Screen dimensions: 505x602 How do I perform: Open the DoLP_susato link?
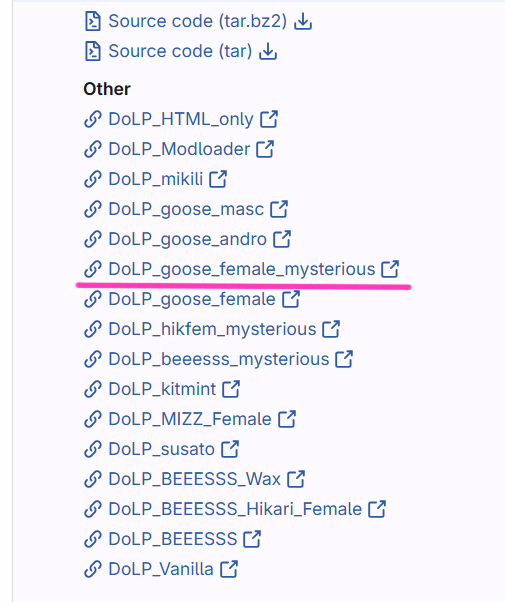point(162,449)
